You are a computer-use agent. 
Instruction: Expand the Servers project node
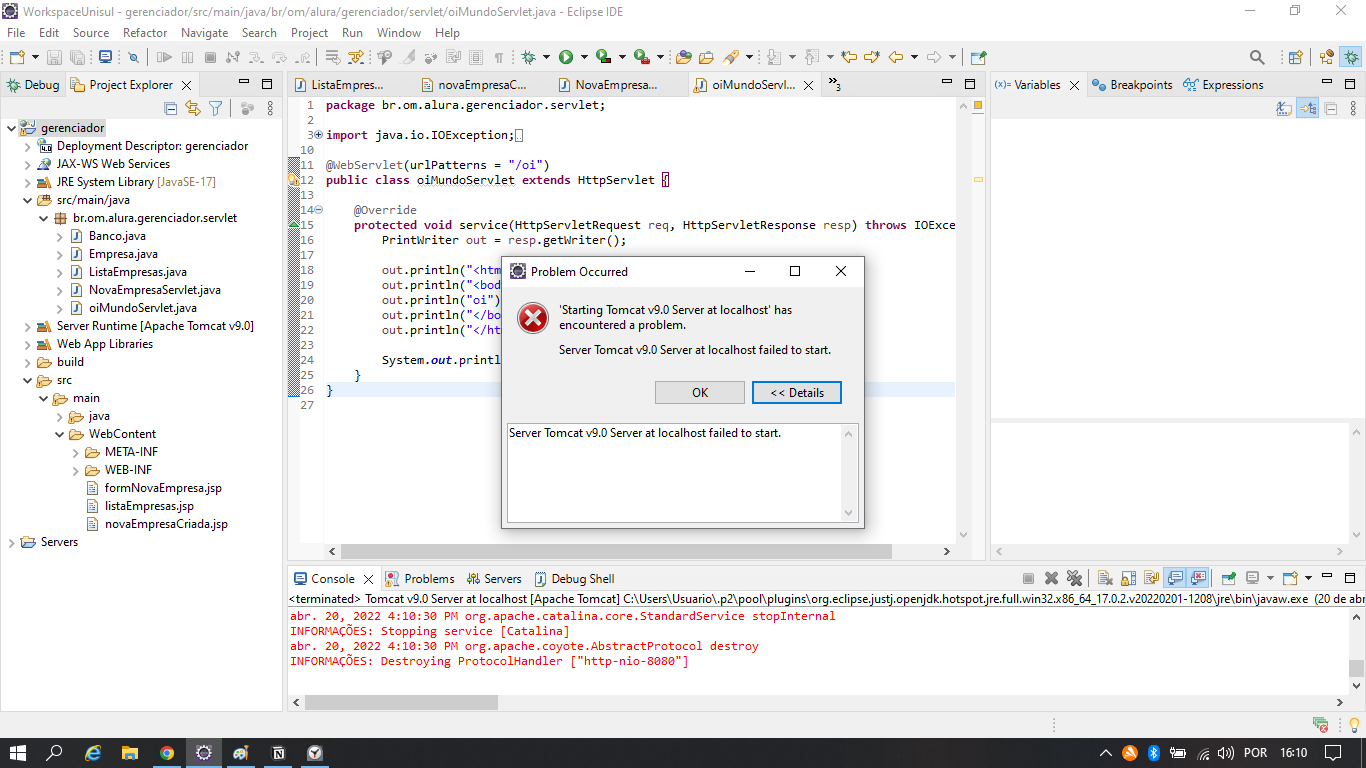tap(12, 542)
